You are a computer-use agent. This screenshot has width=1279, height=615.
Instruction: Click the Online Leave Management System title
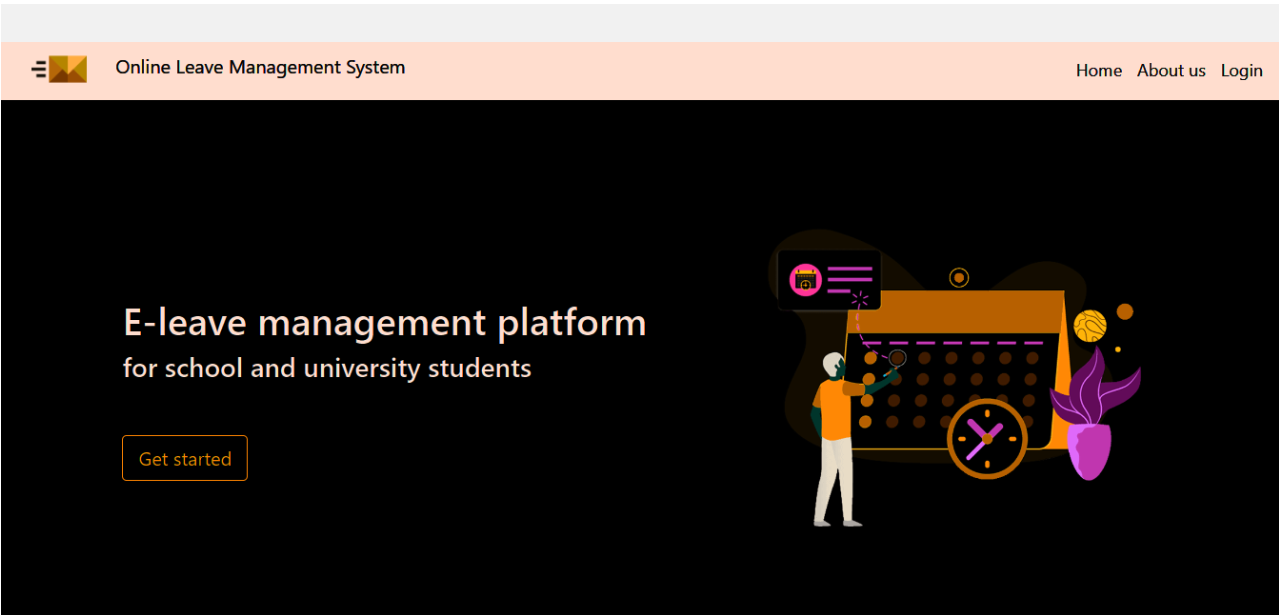[260, 67]
